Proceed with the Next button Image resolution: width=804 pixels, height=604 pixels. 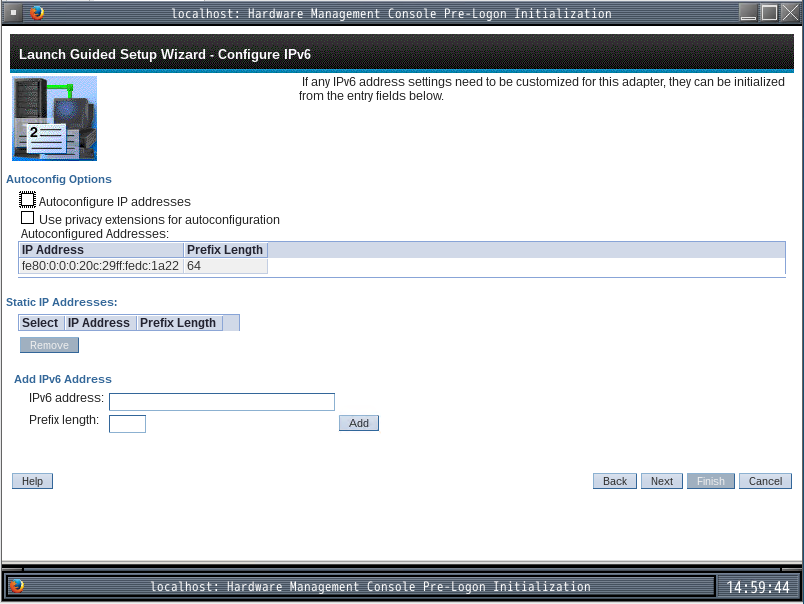click(661, 481)
